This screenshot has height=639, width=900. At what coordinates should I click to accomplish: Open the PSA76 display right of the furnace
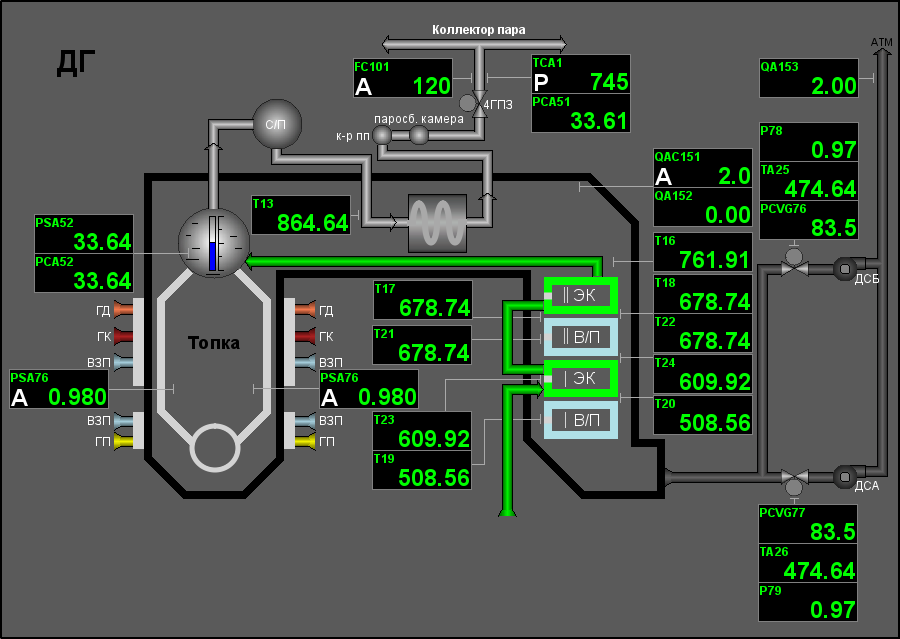tap(369, 389)
